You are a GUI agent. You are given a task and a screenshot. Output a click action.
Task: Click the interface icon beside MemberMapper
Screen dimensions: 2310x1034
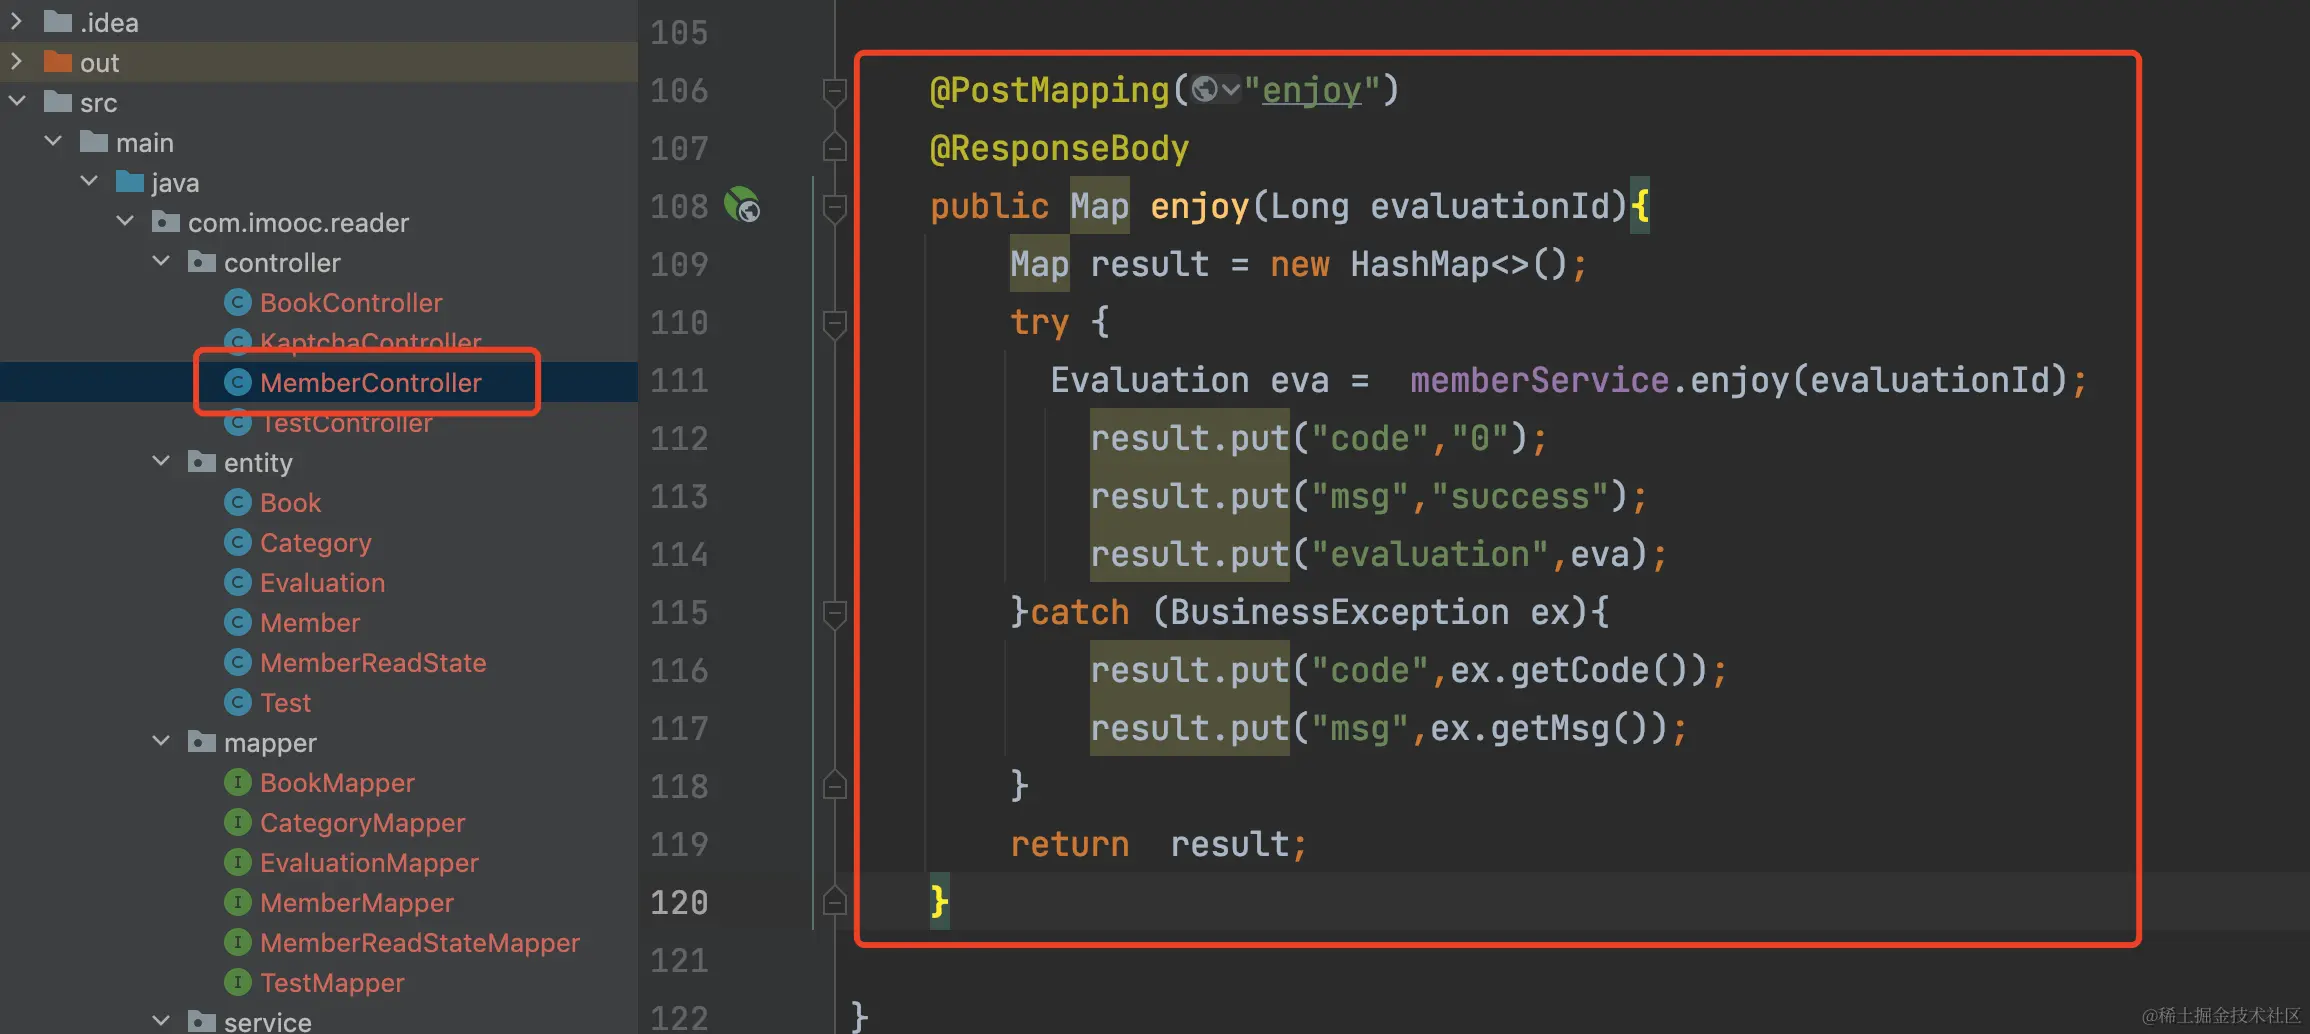(237, 902)
